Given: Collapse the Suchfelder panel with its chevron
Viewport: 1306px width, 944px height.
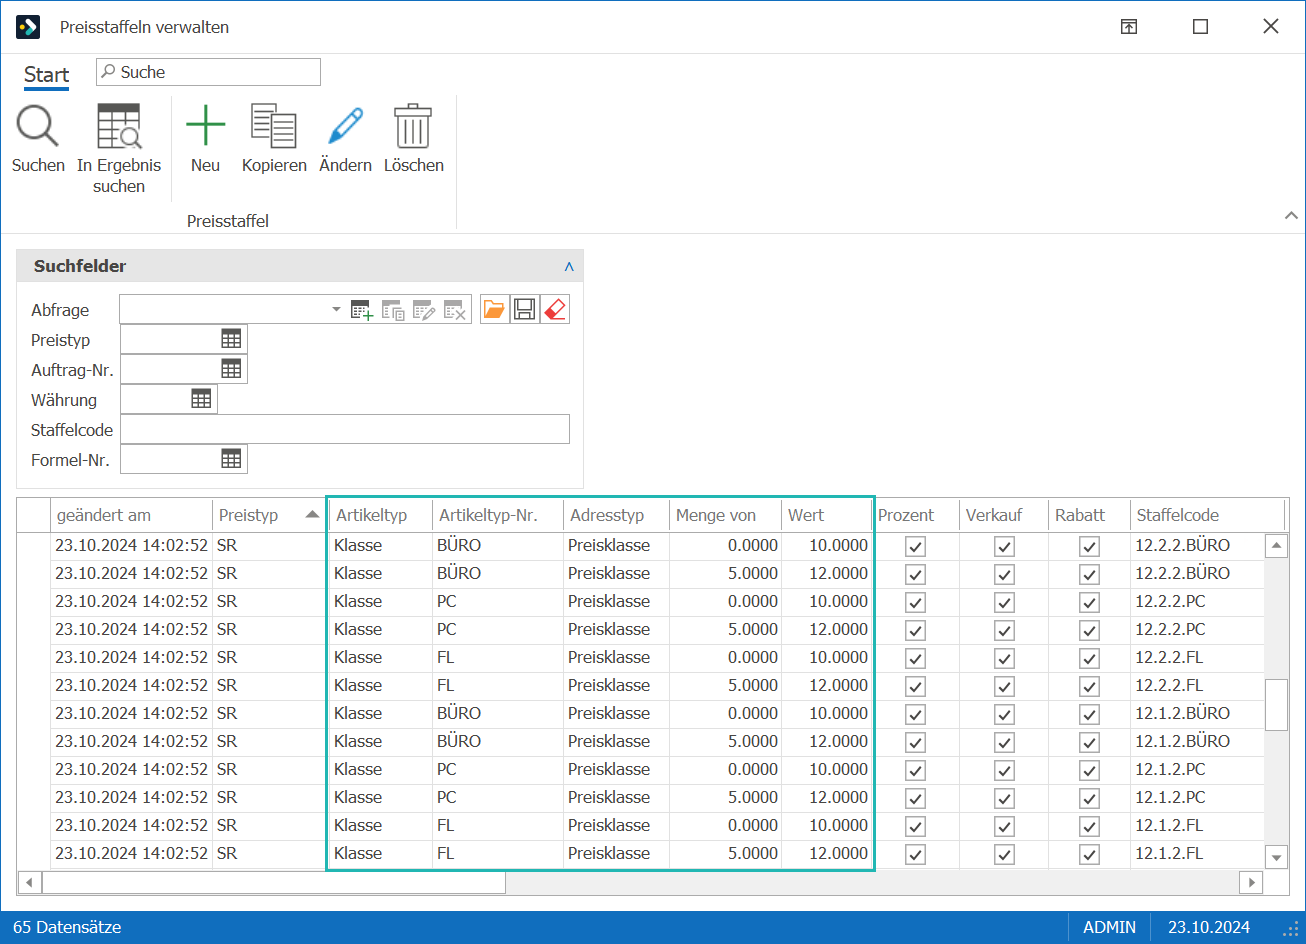Looking at the screenshot, I should pyautogui.click(x=569, y=267).
